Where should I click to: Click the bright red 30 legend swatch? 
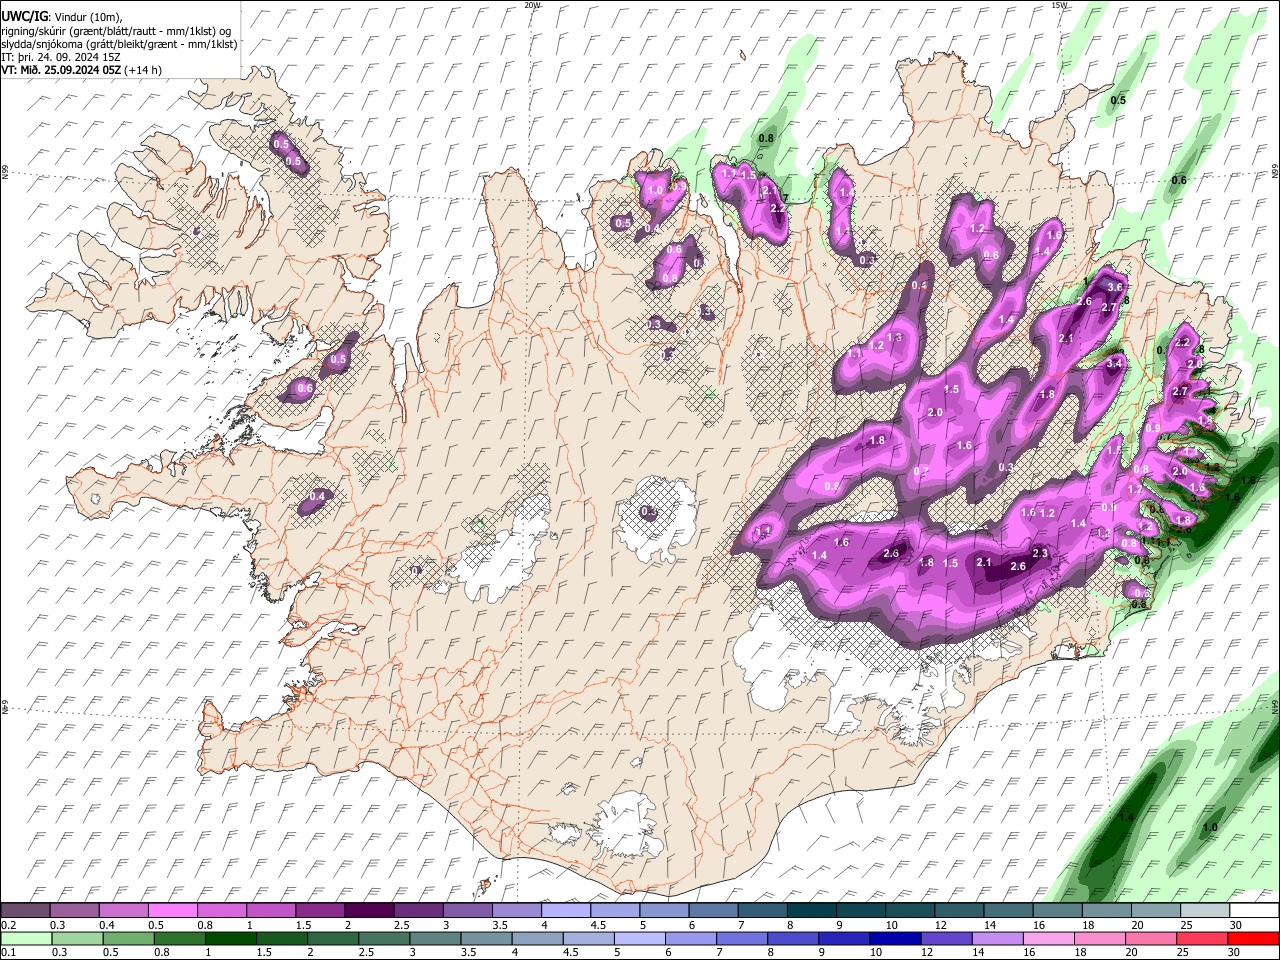(1252, 938)
